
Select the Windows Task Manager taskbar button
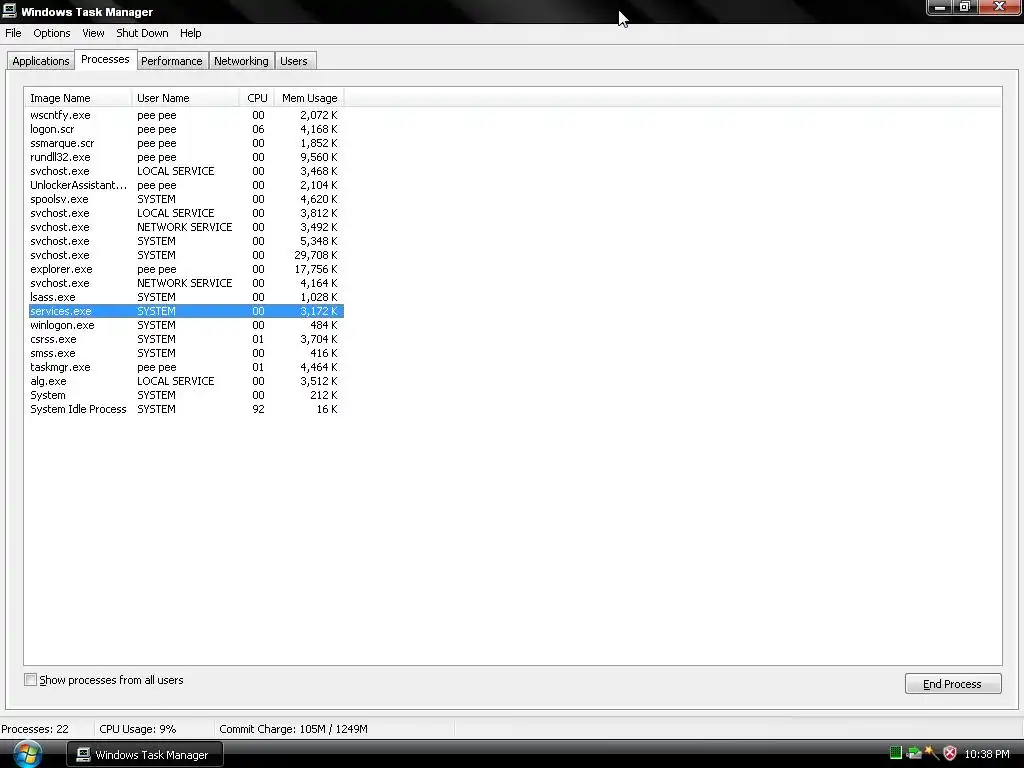click(x=145, y=754)
